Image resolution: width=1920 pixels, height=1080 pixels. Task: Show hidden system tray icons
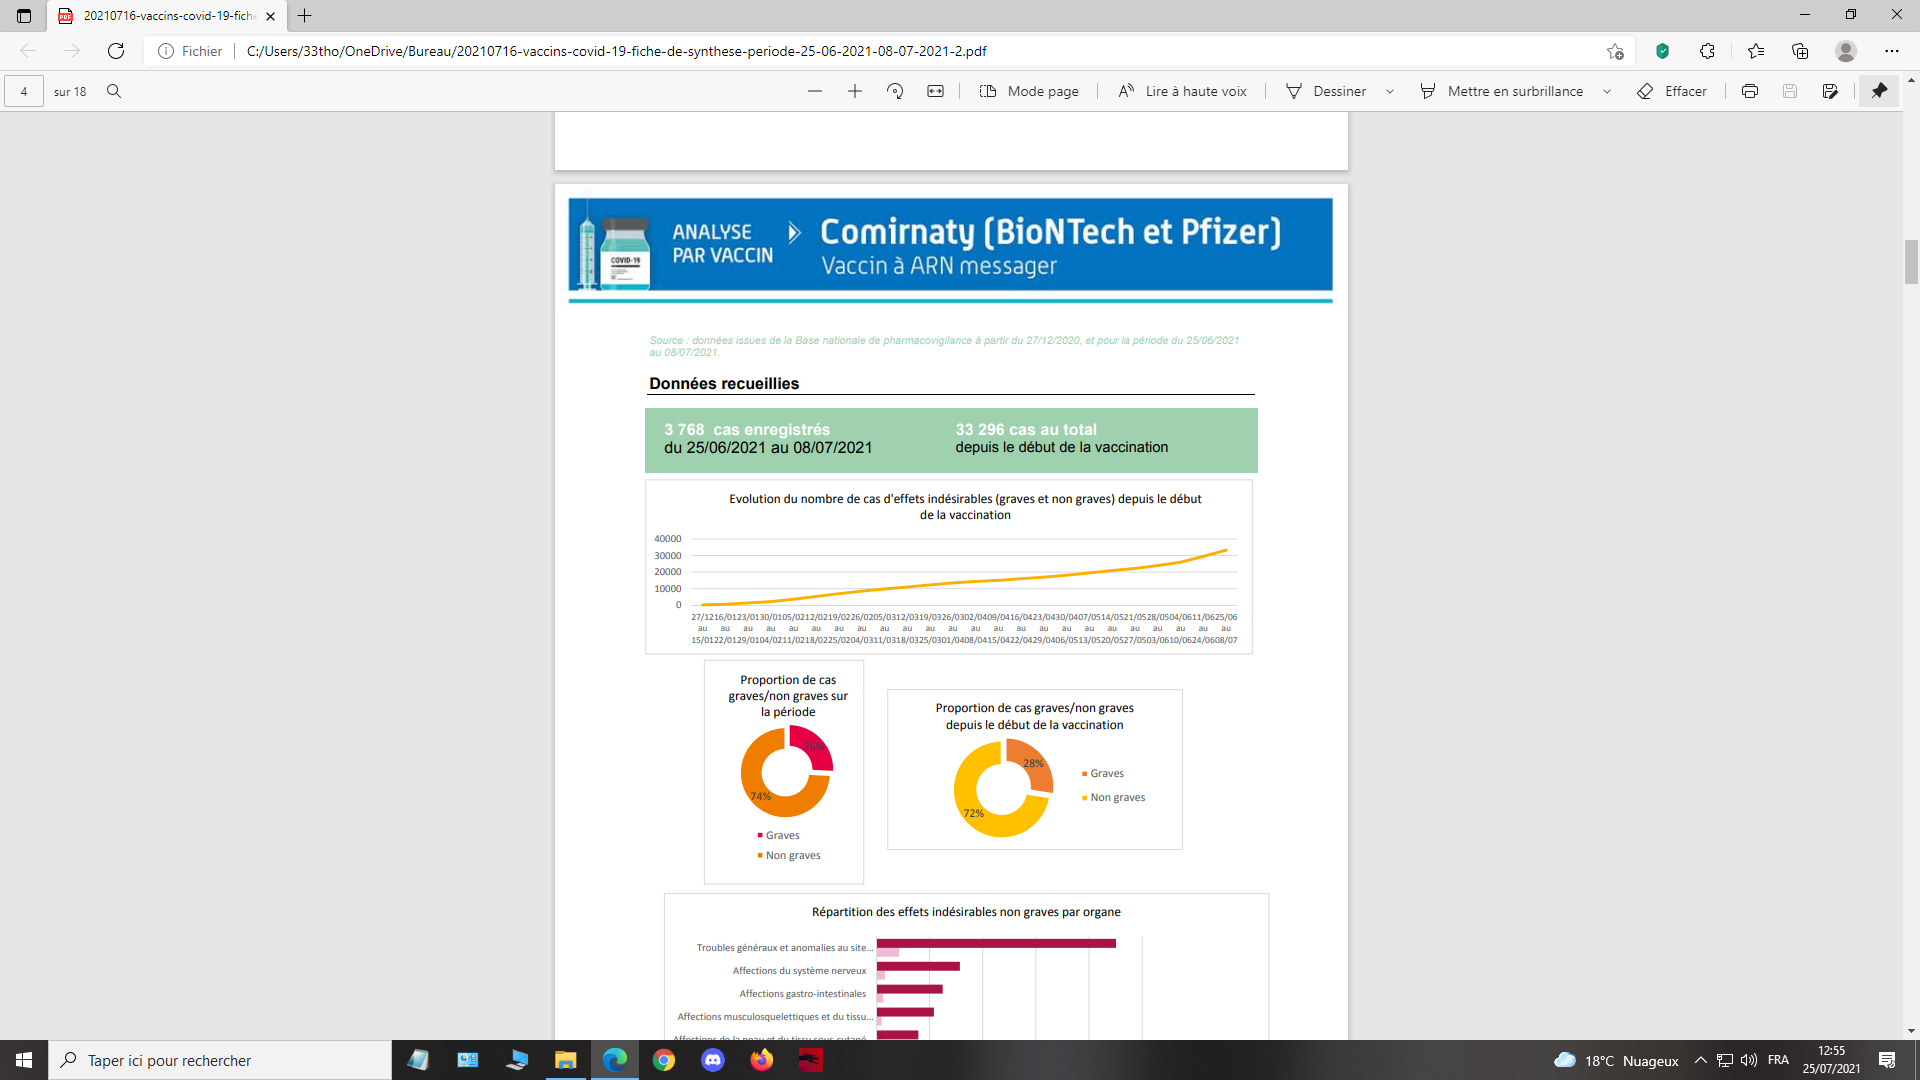[x=1700, y=1060]
